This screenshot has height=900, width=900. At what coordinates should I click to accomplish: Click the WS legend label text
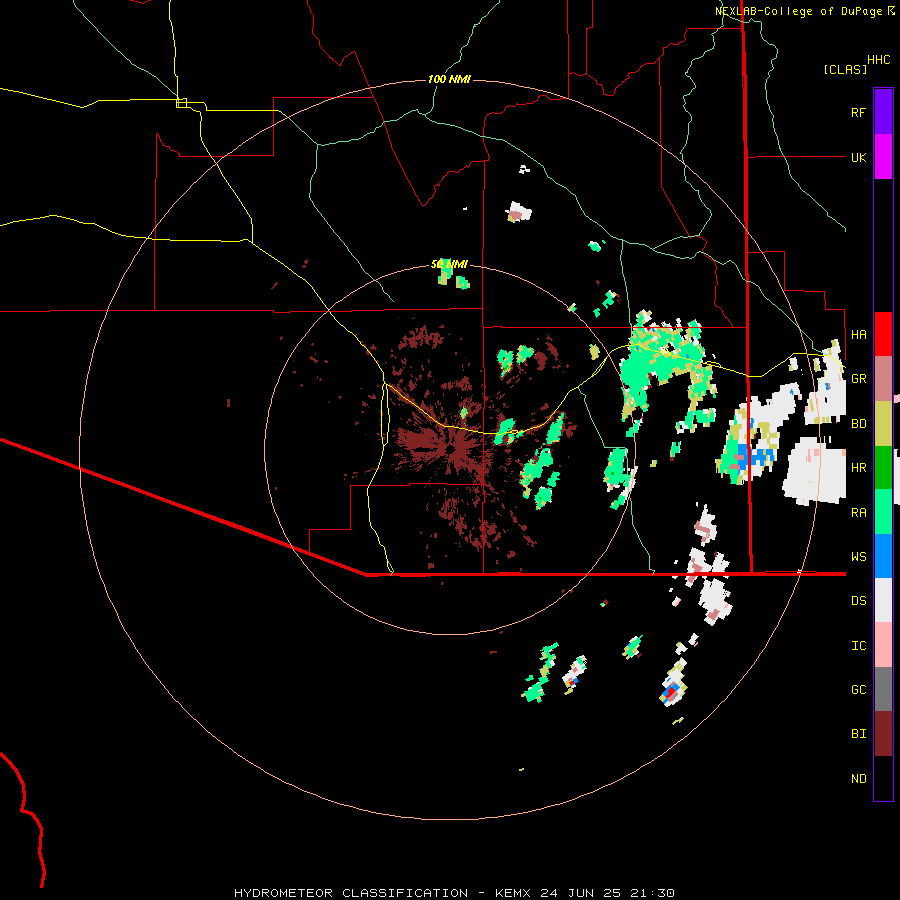point(858,557)
